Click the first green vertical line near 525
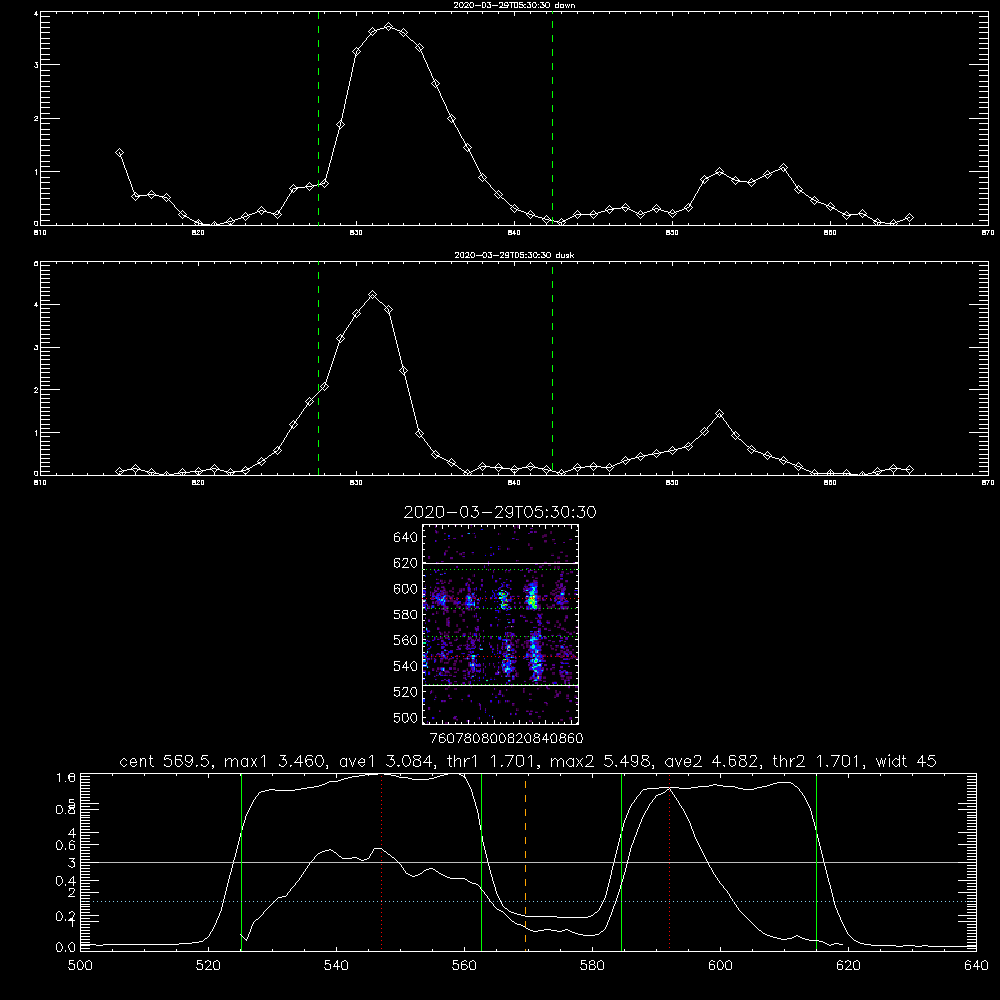The height and width of the screenshot is (1000, 1000). [x=241, y=862]
